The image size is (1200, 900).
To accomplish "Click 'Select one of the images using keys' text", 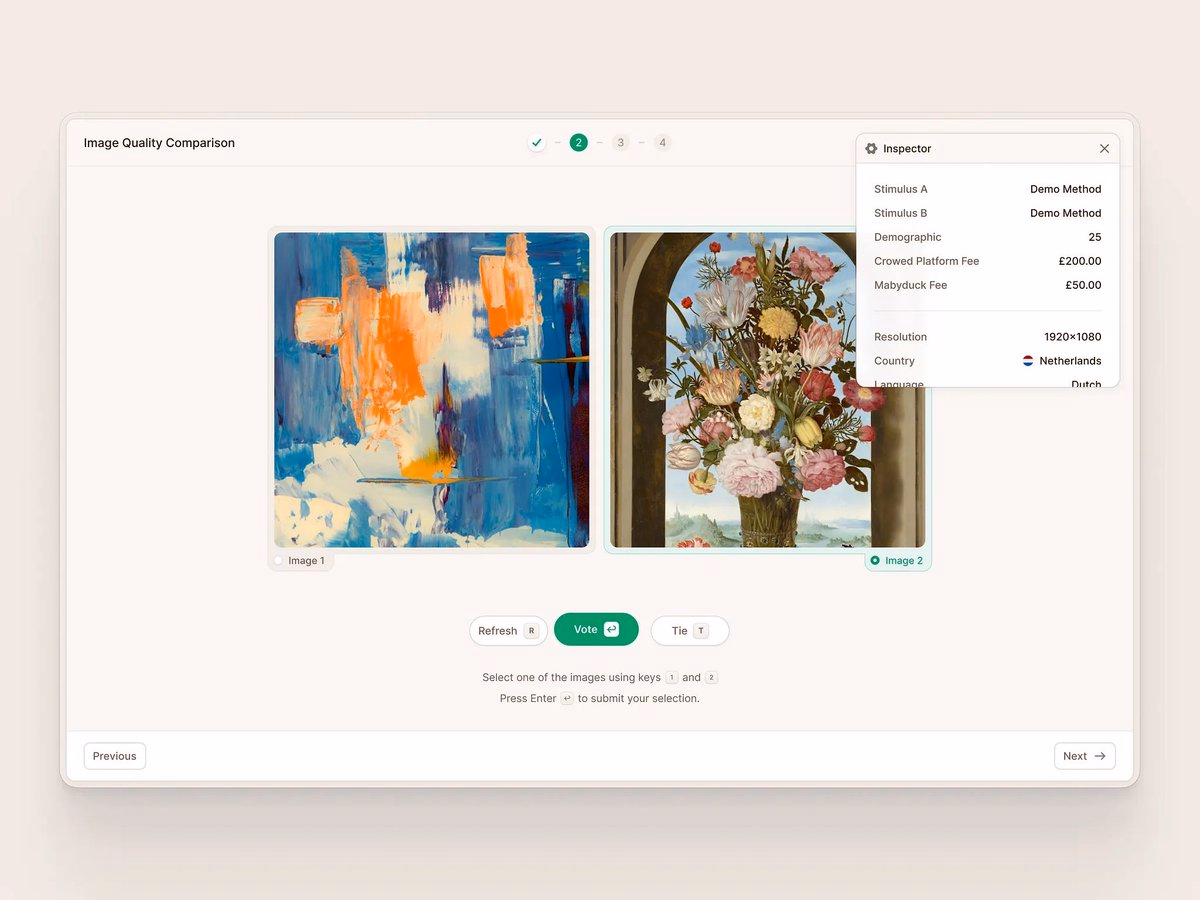I will tap(571, 678).
